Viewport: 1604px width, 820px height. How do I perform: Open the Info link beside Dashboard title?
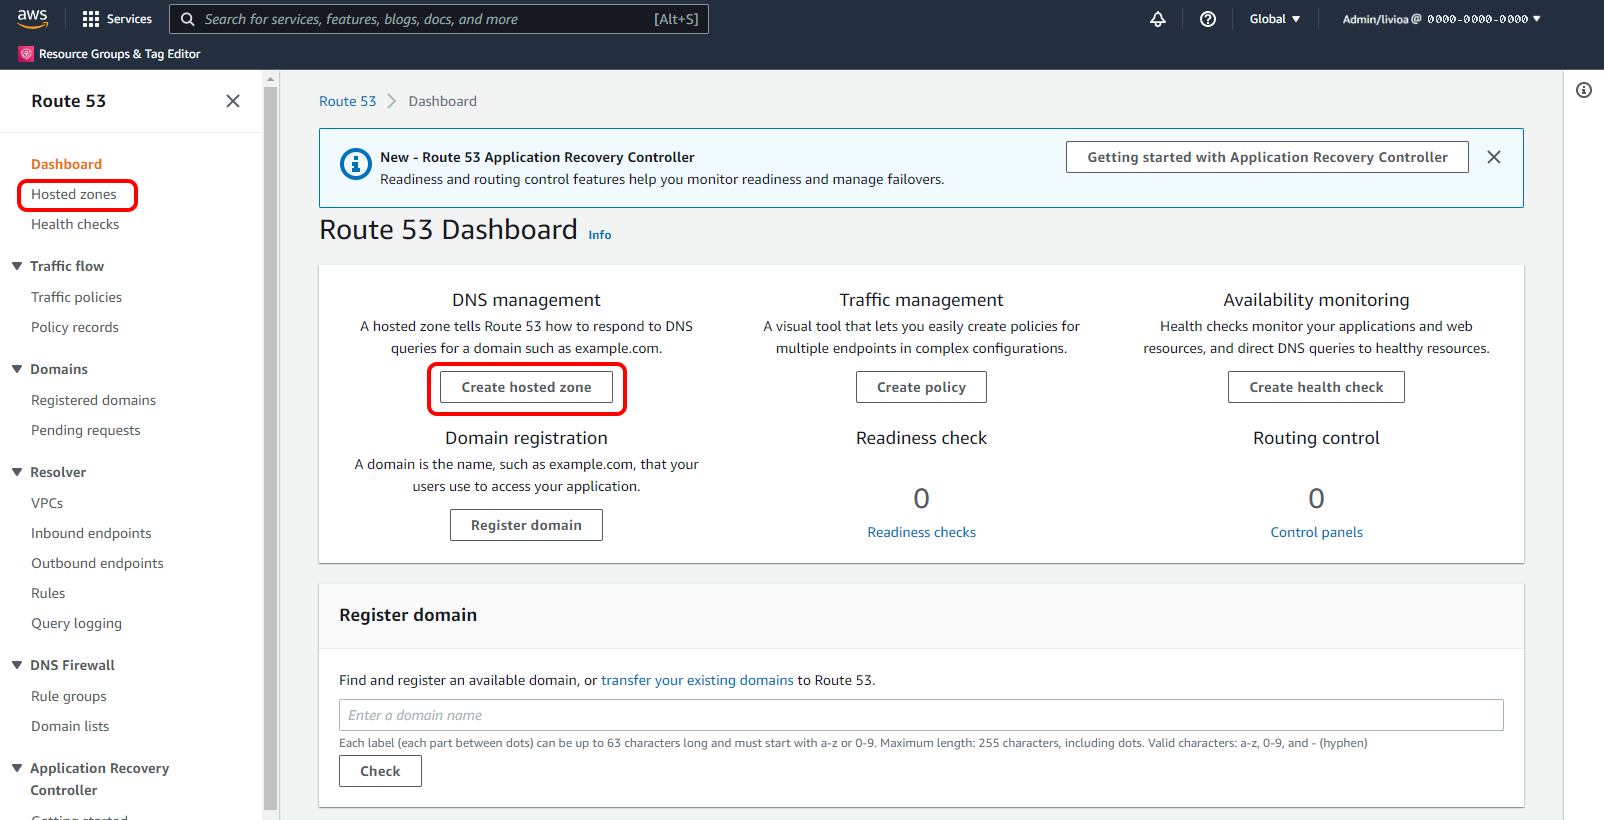click(600, 235)
